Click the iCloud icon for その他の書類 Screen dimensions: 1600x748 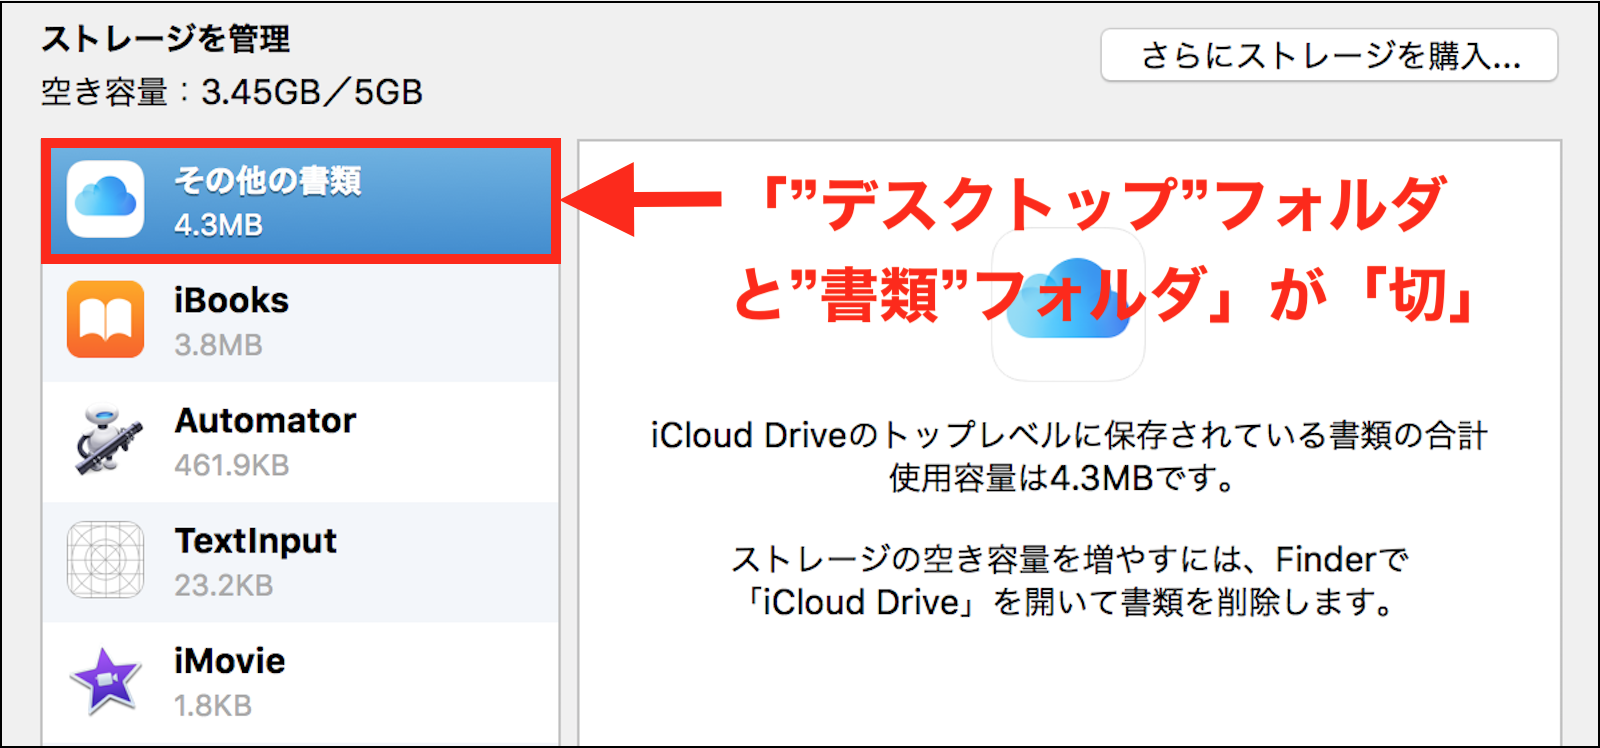pos(105,199)
